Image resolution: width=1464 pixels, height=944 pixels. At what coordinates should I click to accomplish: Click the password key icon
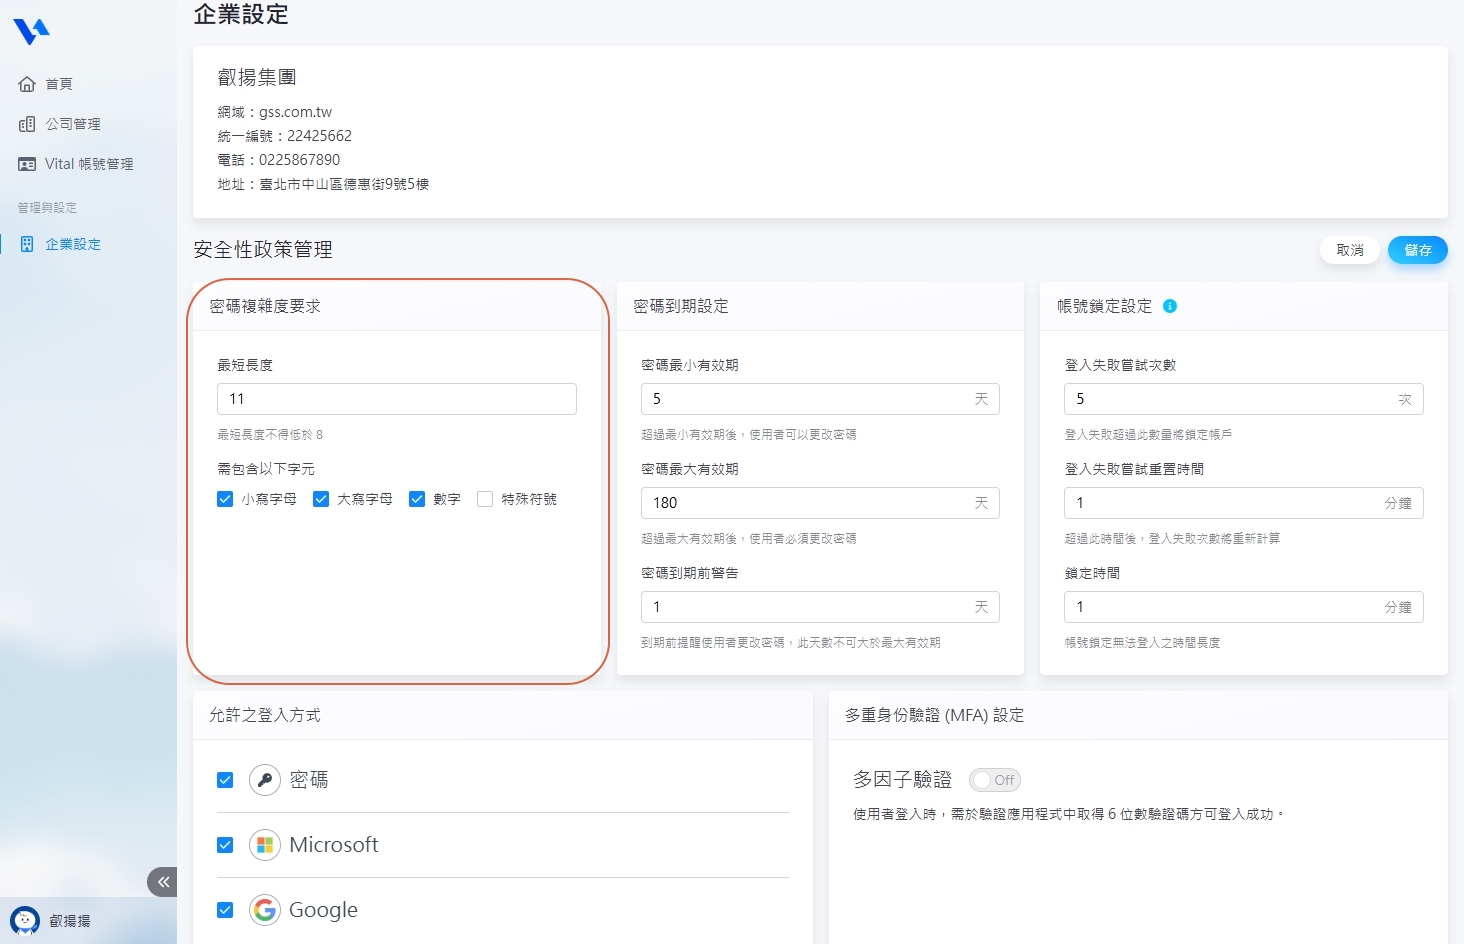tap(265, 780)
